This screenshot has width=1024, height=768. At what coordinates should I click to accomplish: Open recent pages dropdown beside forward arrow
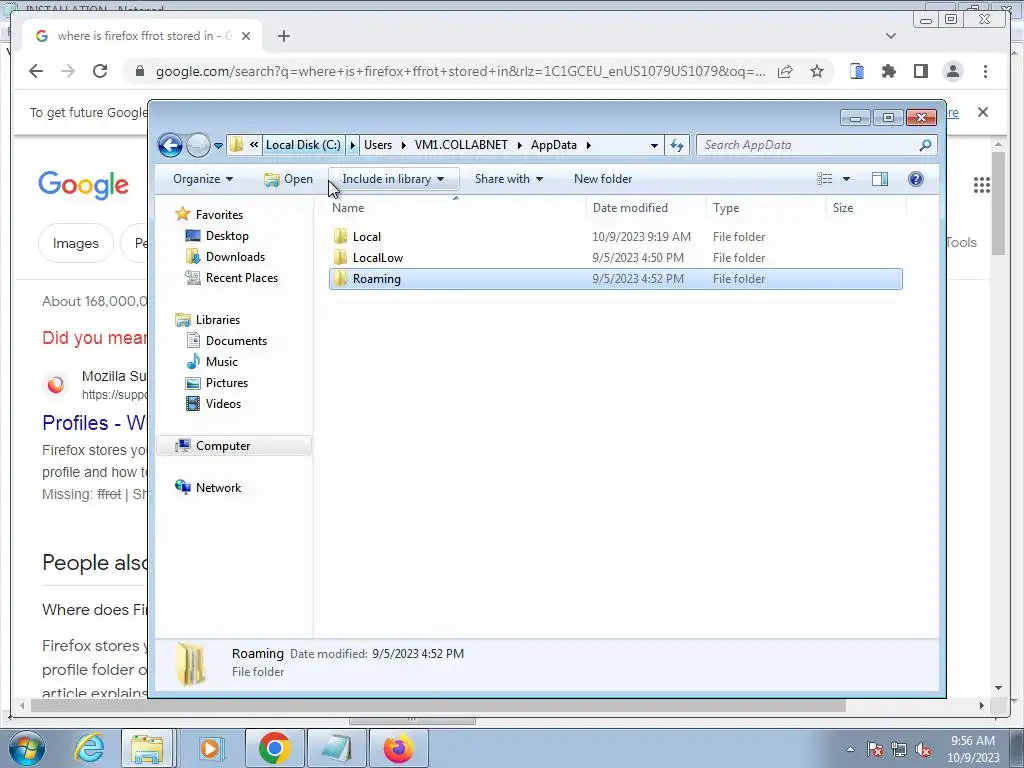pos(218,146)
